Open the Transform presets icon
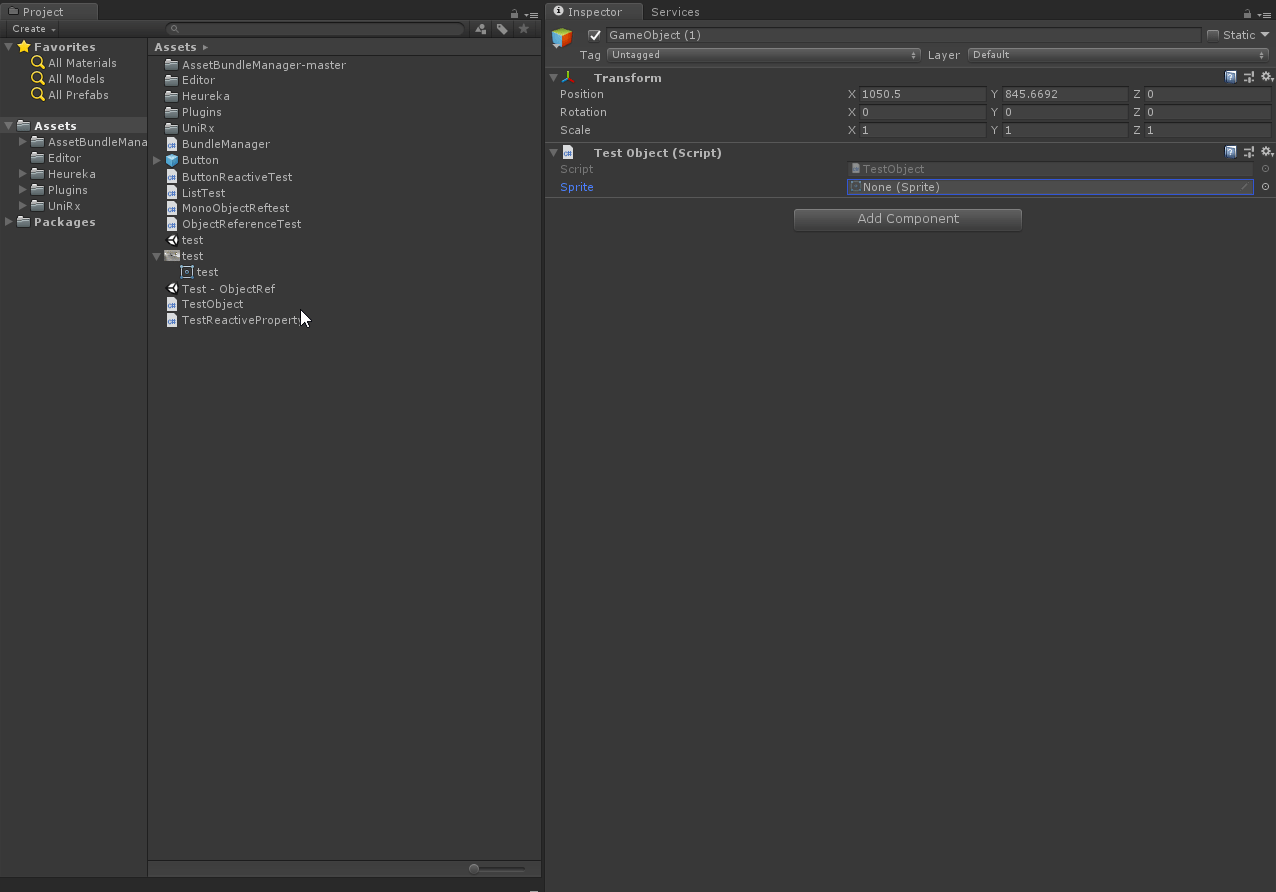This screenshot has width=1276, height=892. pyautogui.click(x=1248, y=77)
